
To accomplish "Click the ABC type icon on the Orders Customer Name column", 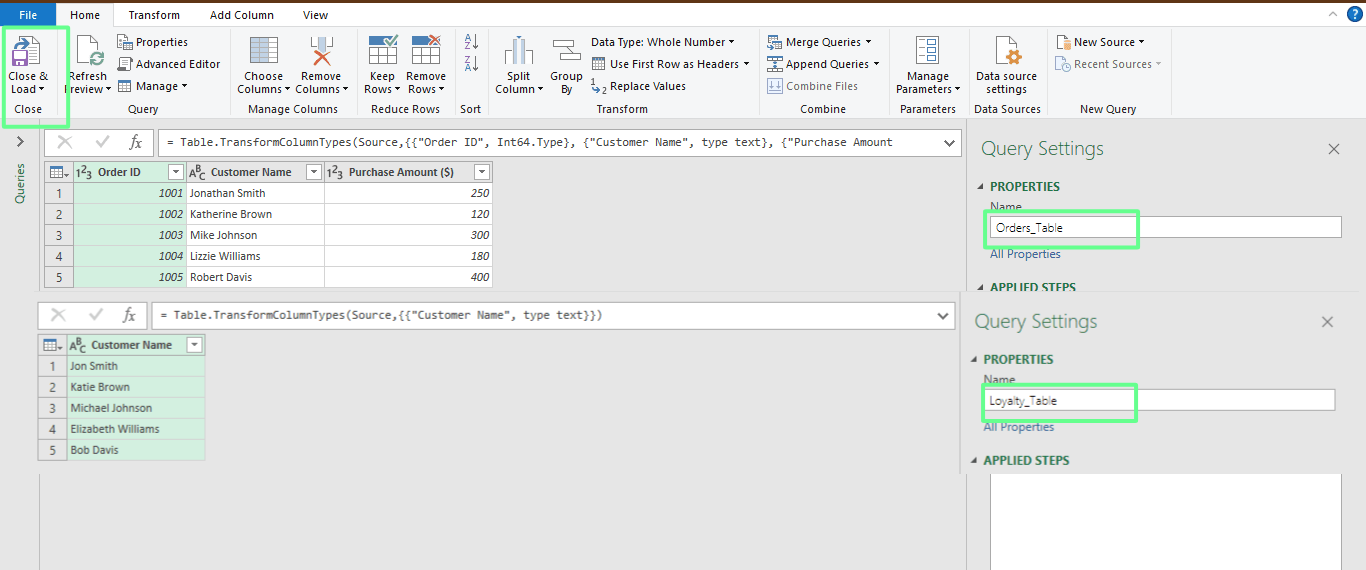I will (197, 172).
